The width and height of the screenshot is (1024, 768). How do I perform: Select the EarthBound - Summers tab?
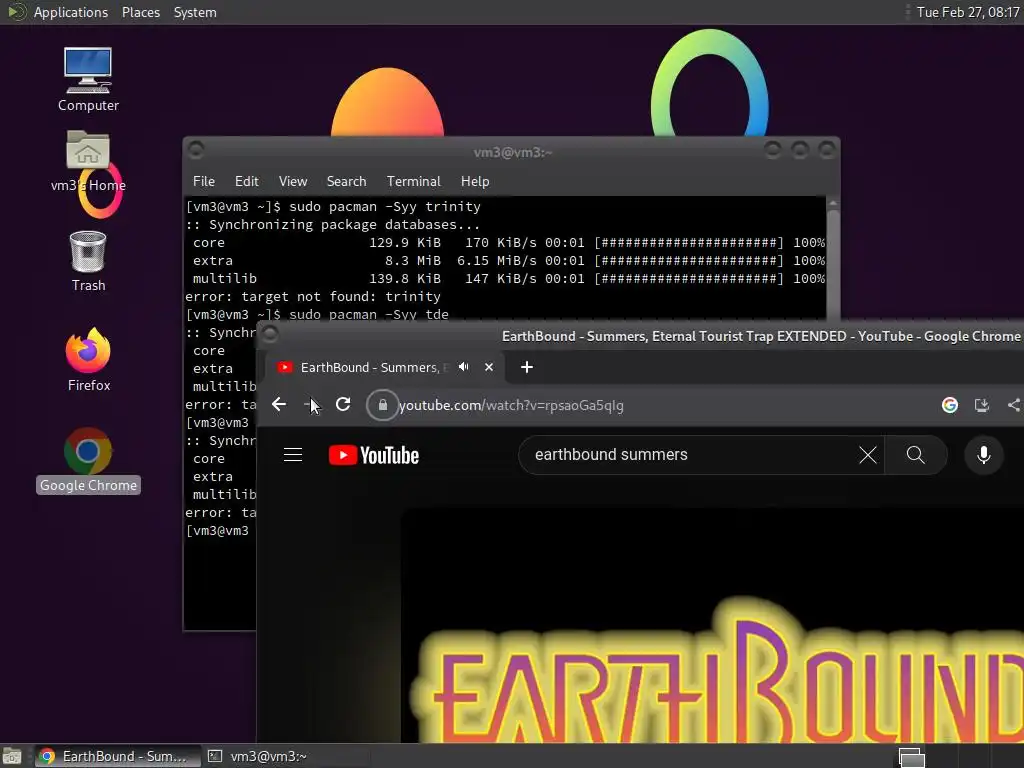pyautogui.click(x=385, y=367)
